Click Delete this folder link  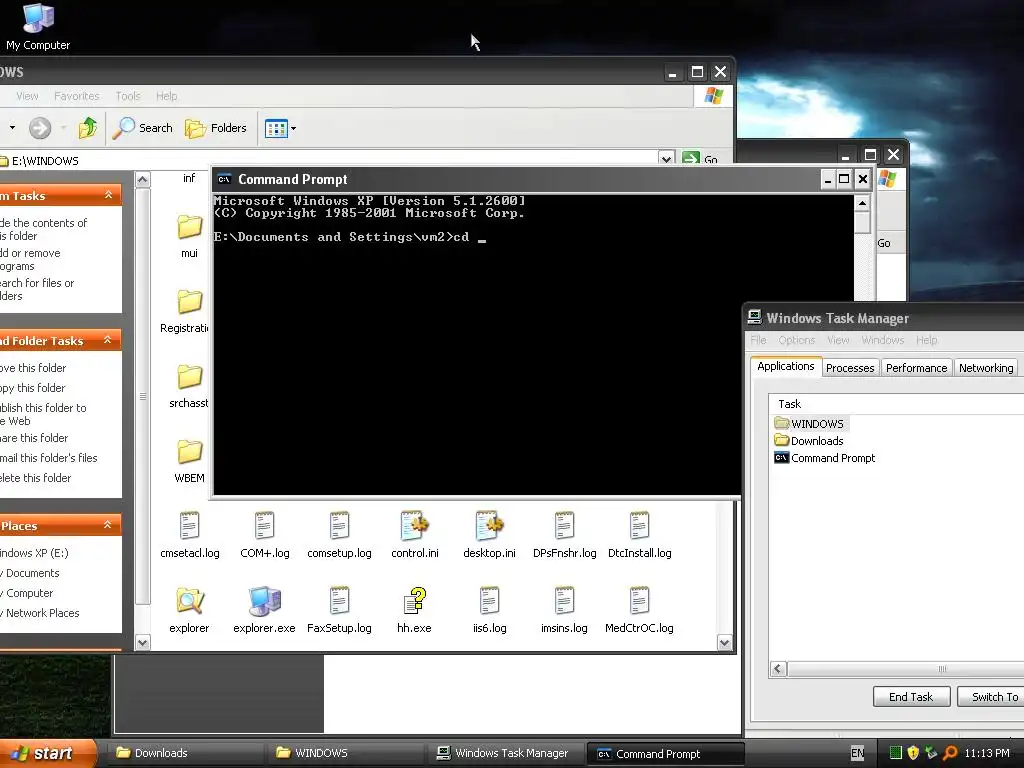pos(35,478)
